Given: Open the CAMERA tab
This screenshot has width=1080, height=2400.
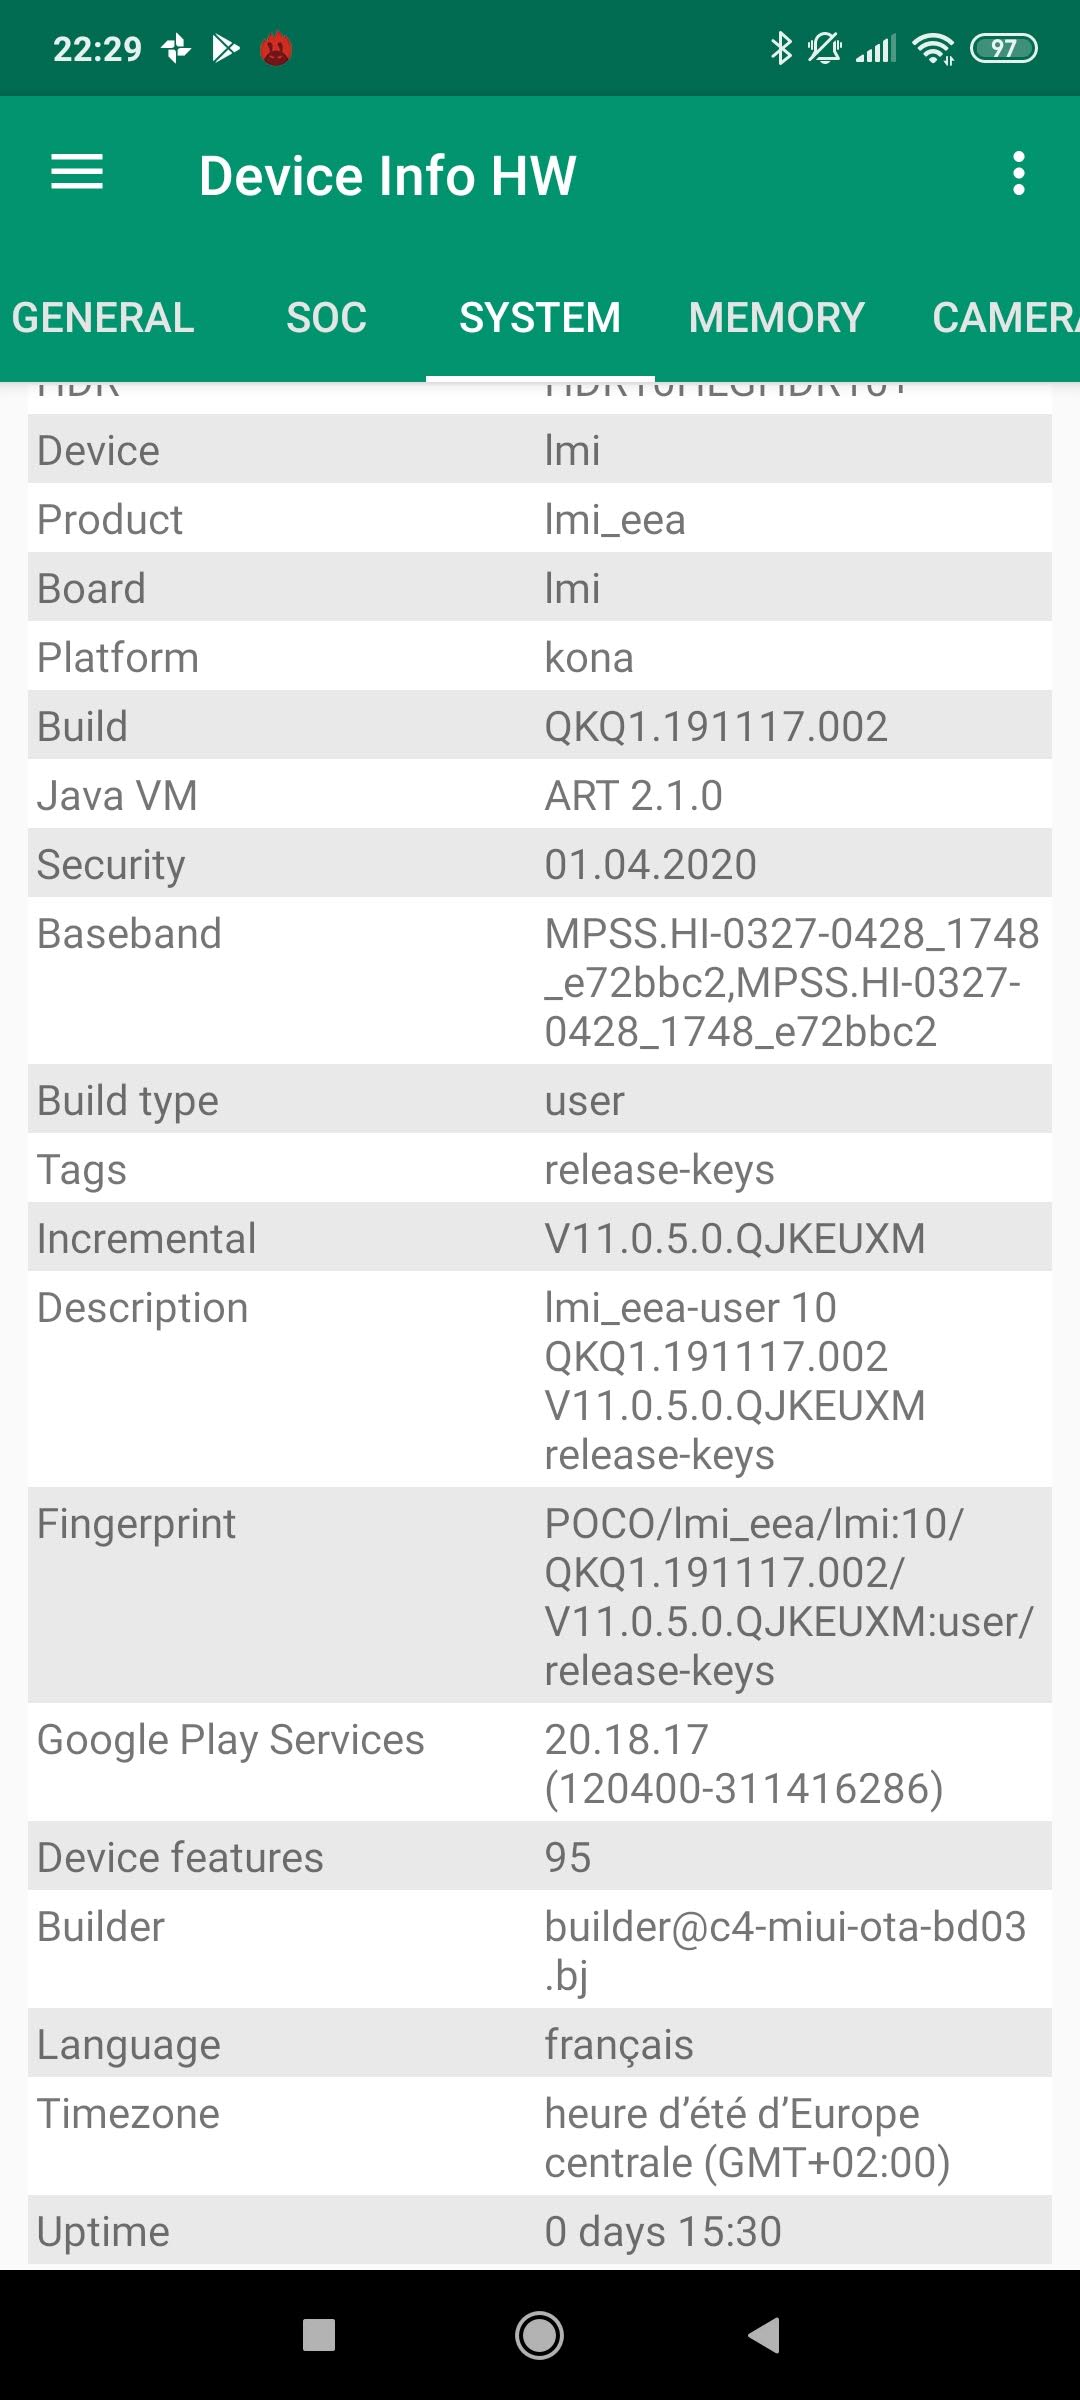Looking at the screenshot, I should pos(1004,318).
